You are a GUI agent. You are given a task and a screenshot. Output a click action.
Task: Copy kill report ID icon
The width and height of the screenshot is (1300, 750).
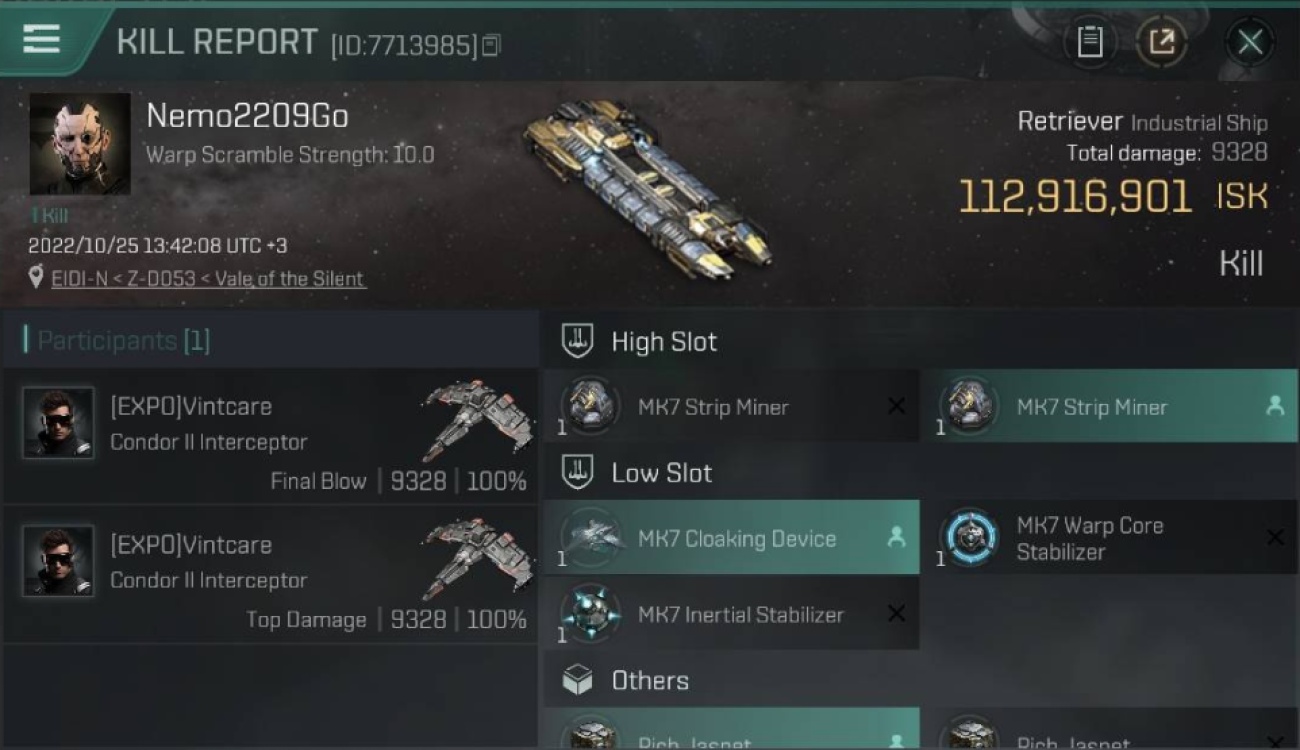point(491,45)
